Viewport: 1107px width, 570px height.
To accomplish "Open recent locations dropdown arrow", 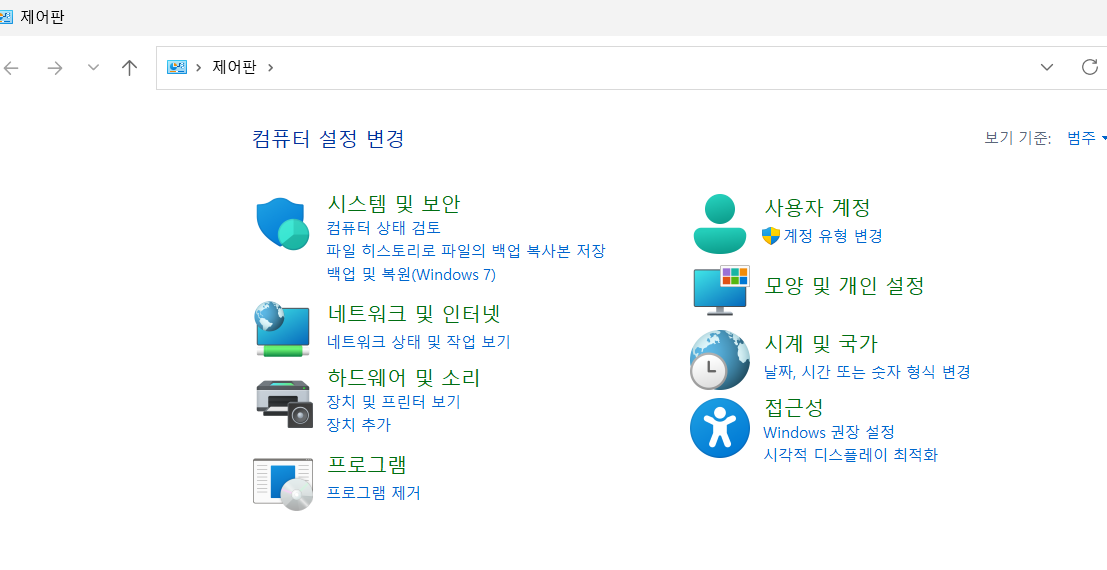I will pyautogui.click(x=93, y=68).
